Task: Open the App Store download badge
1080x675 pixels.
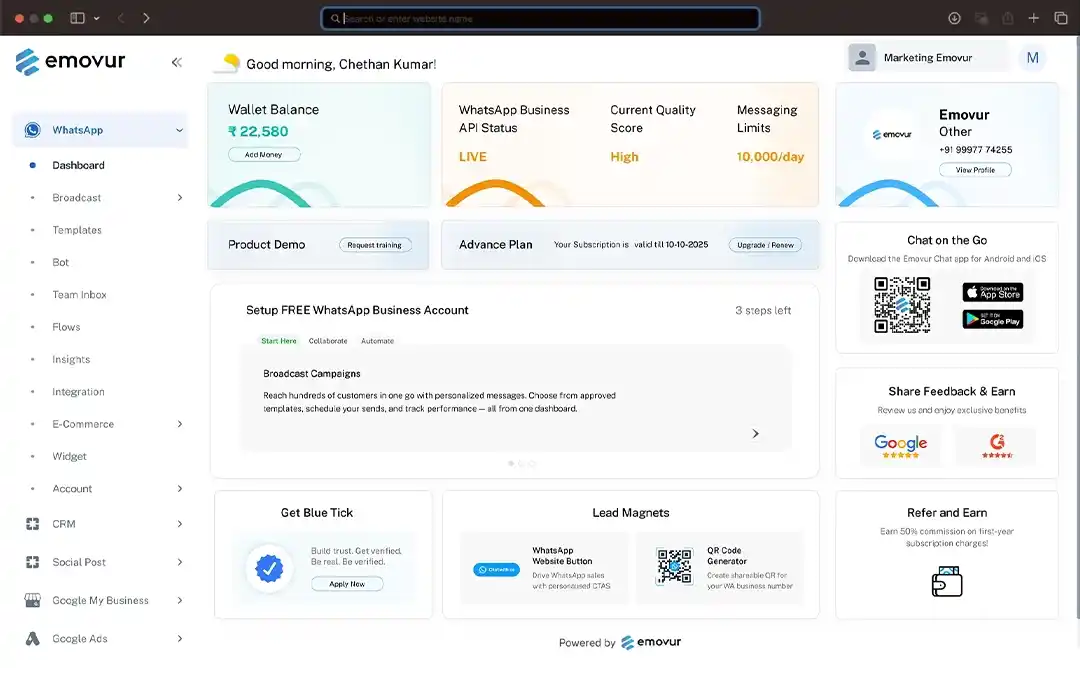Action: pos(992,292)
